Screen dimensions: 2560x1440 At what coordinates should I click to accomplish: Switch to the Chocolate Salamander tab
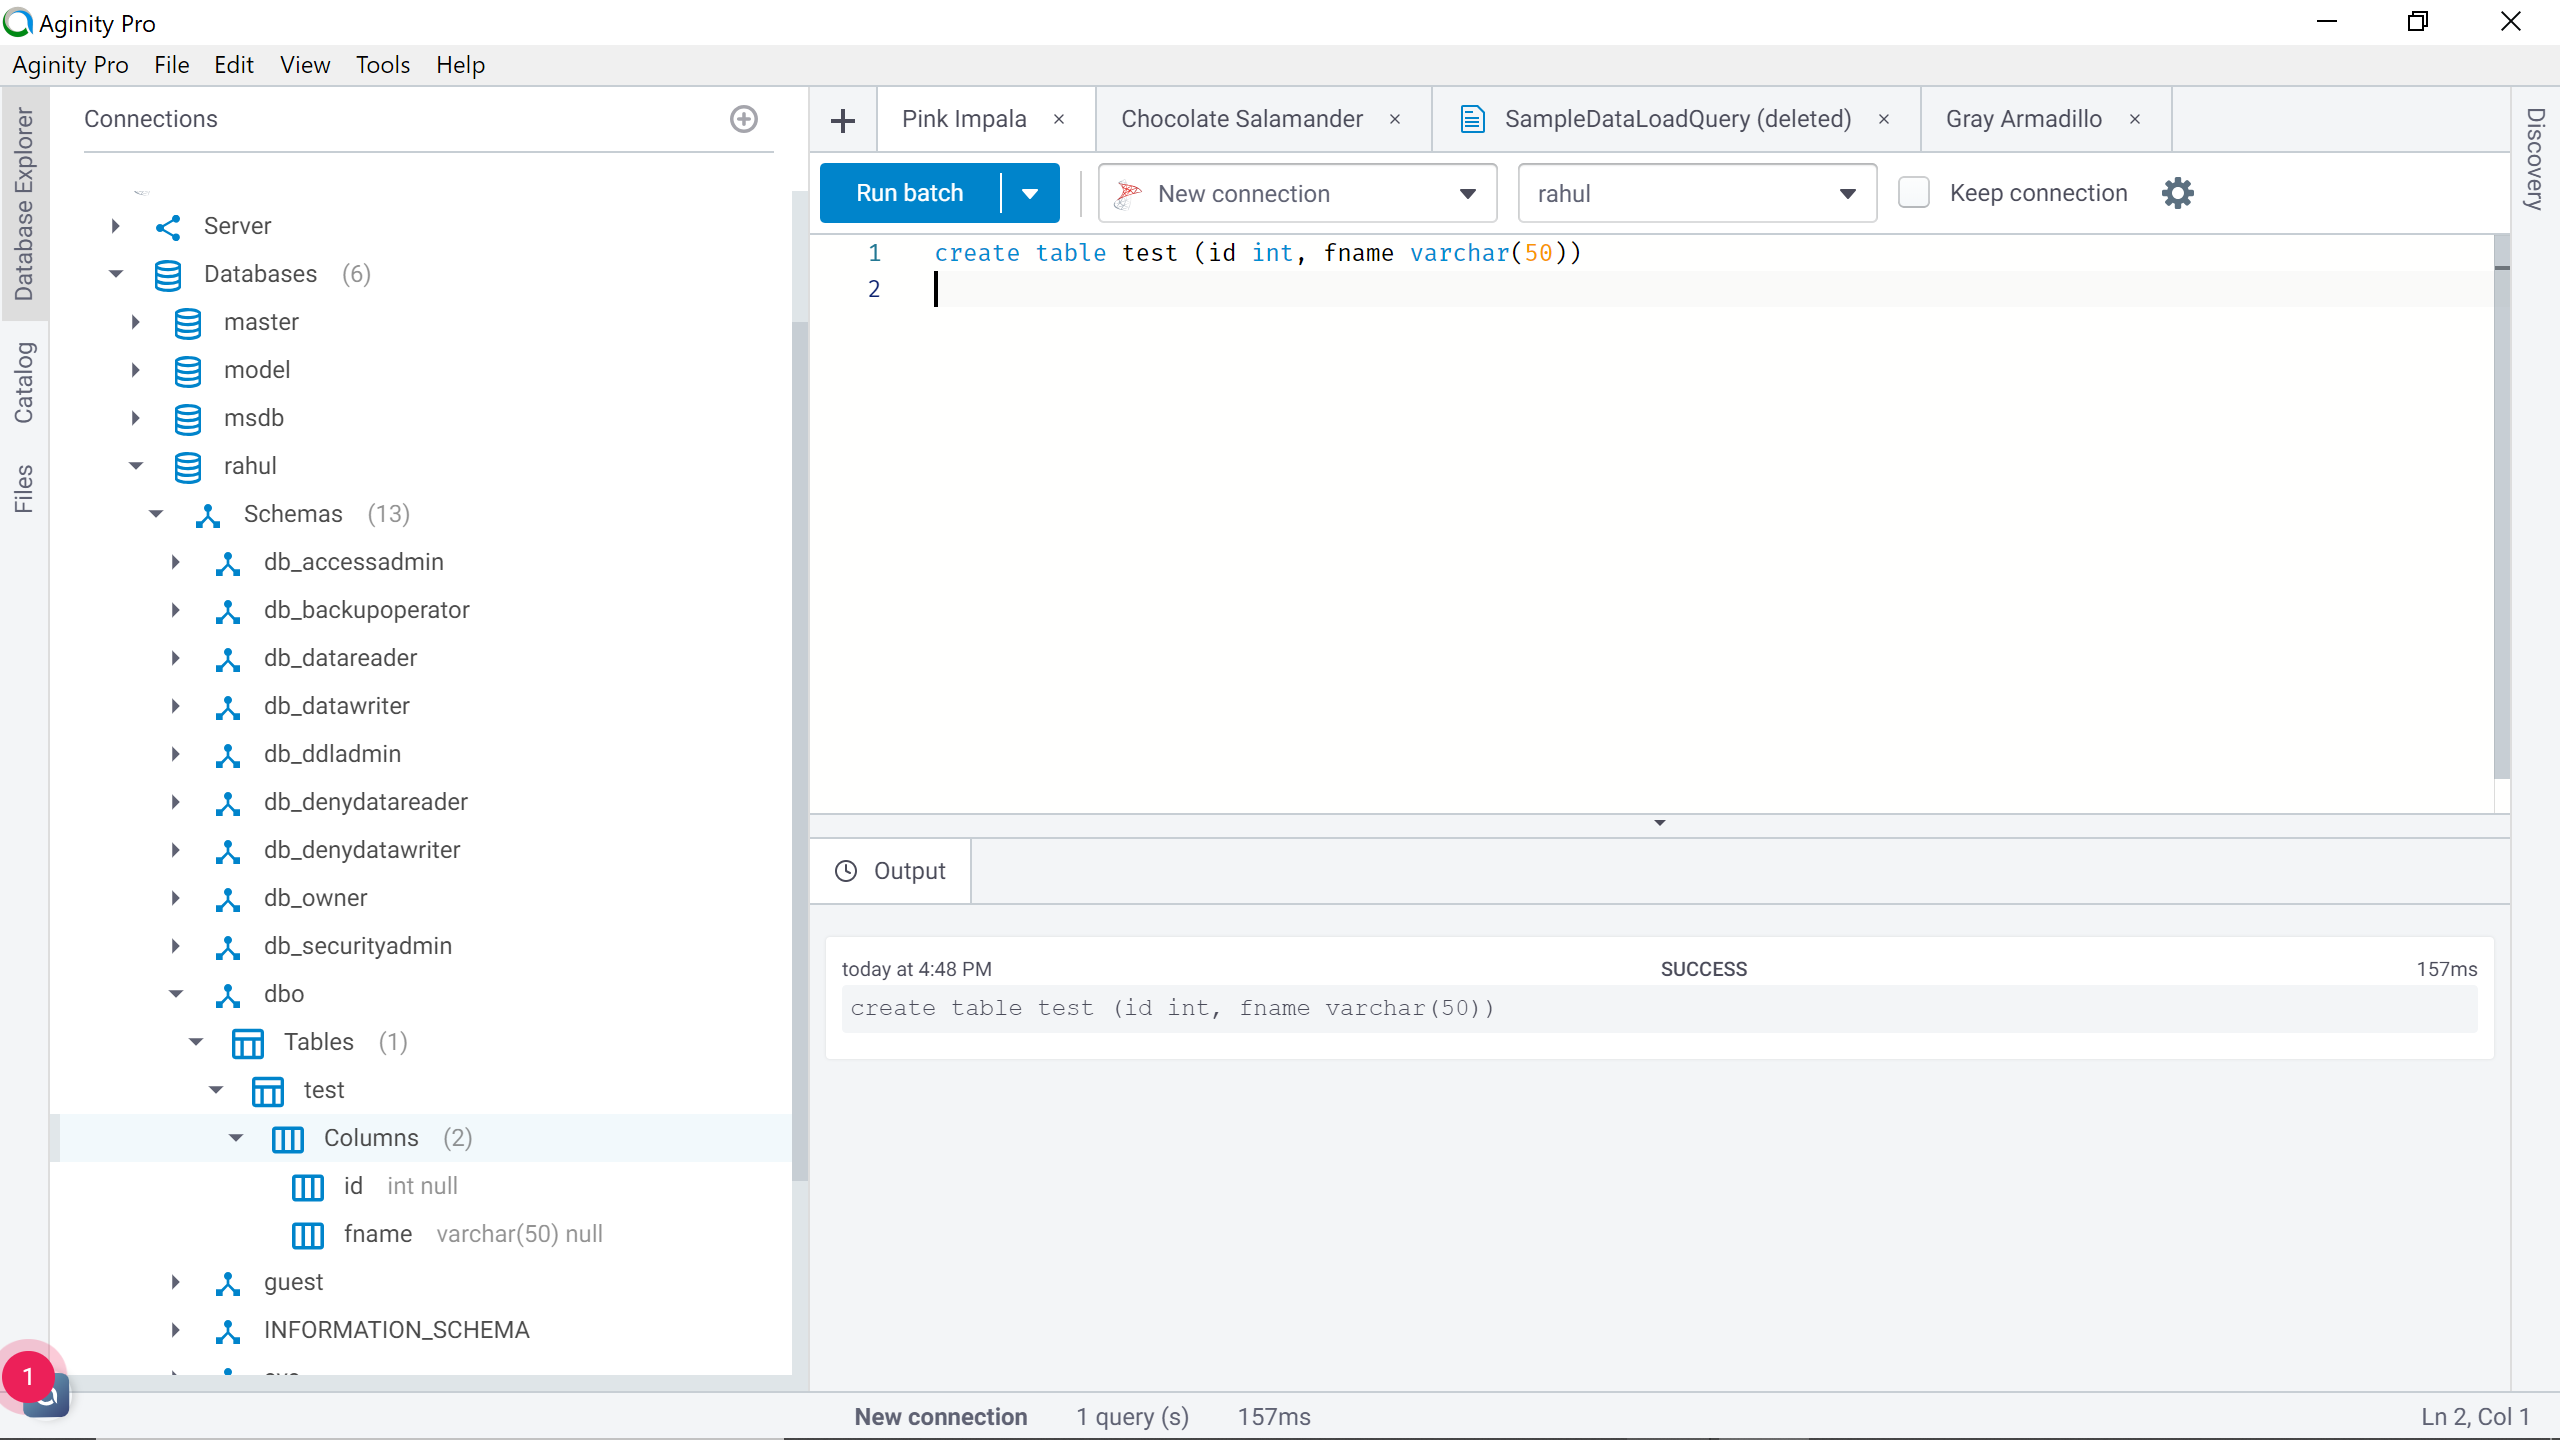1241,119
